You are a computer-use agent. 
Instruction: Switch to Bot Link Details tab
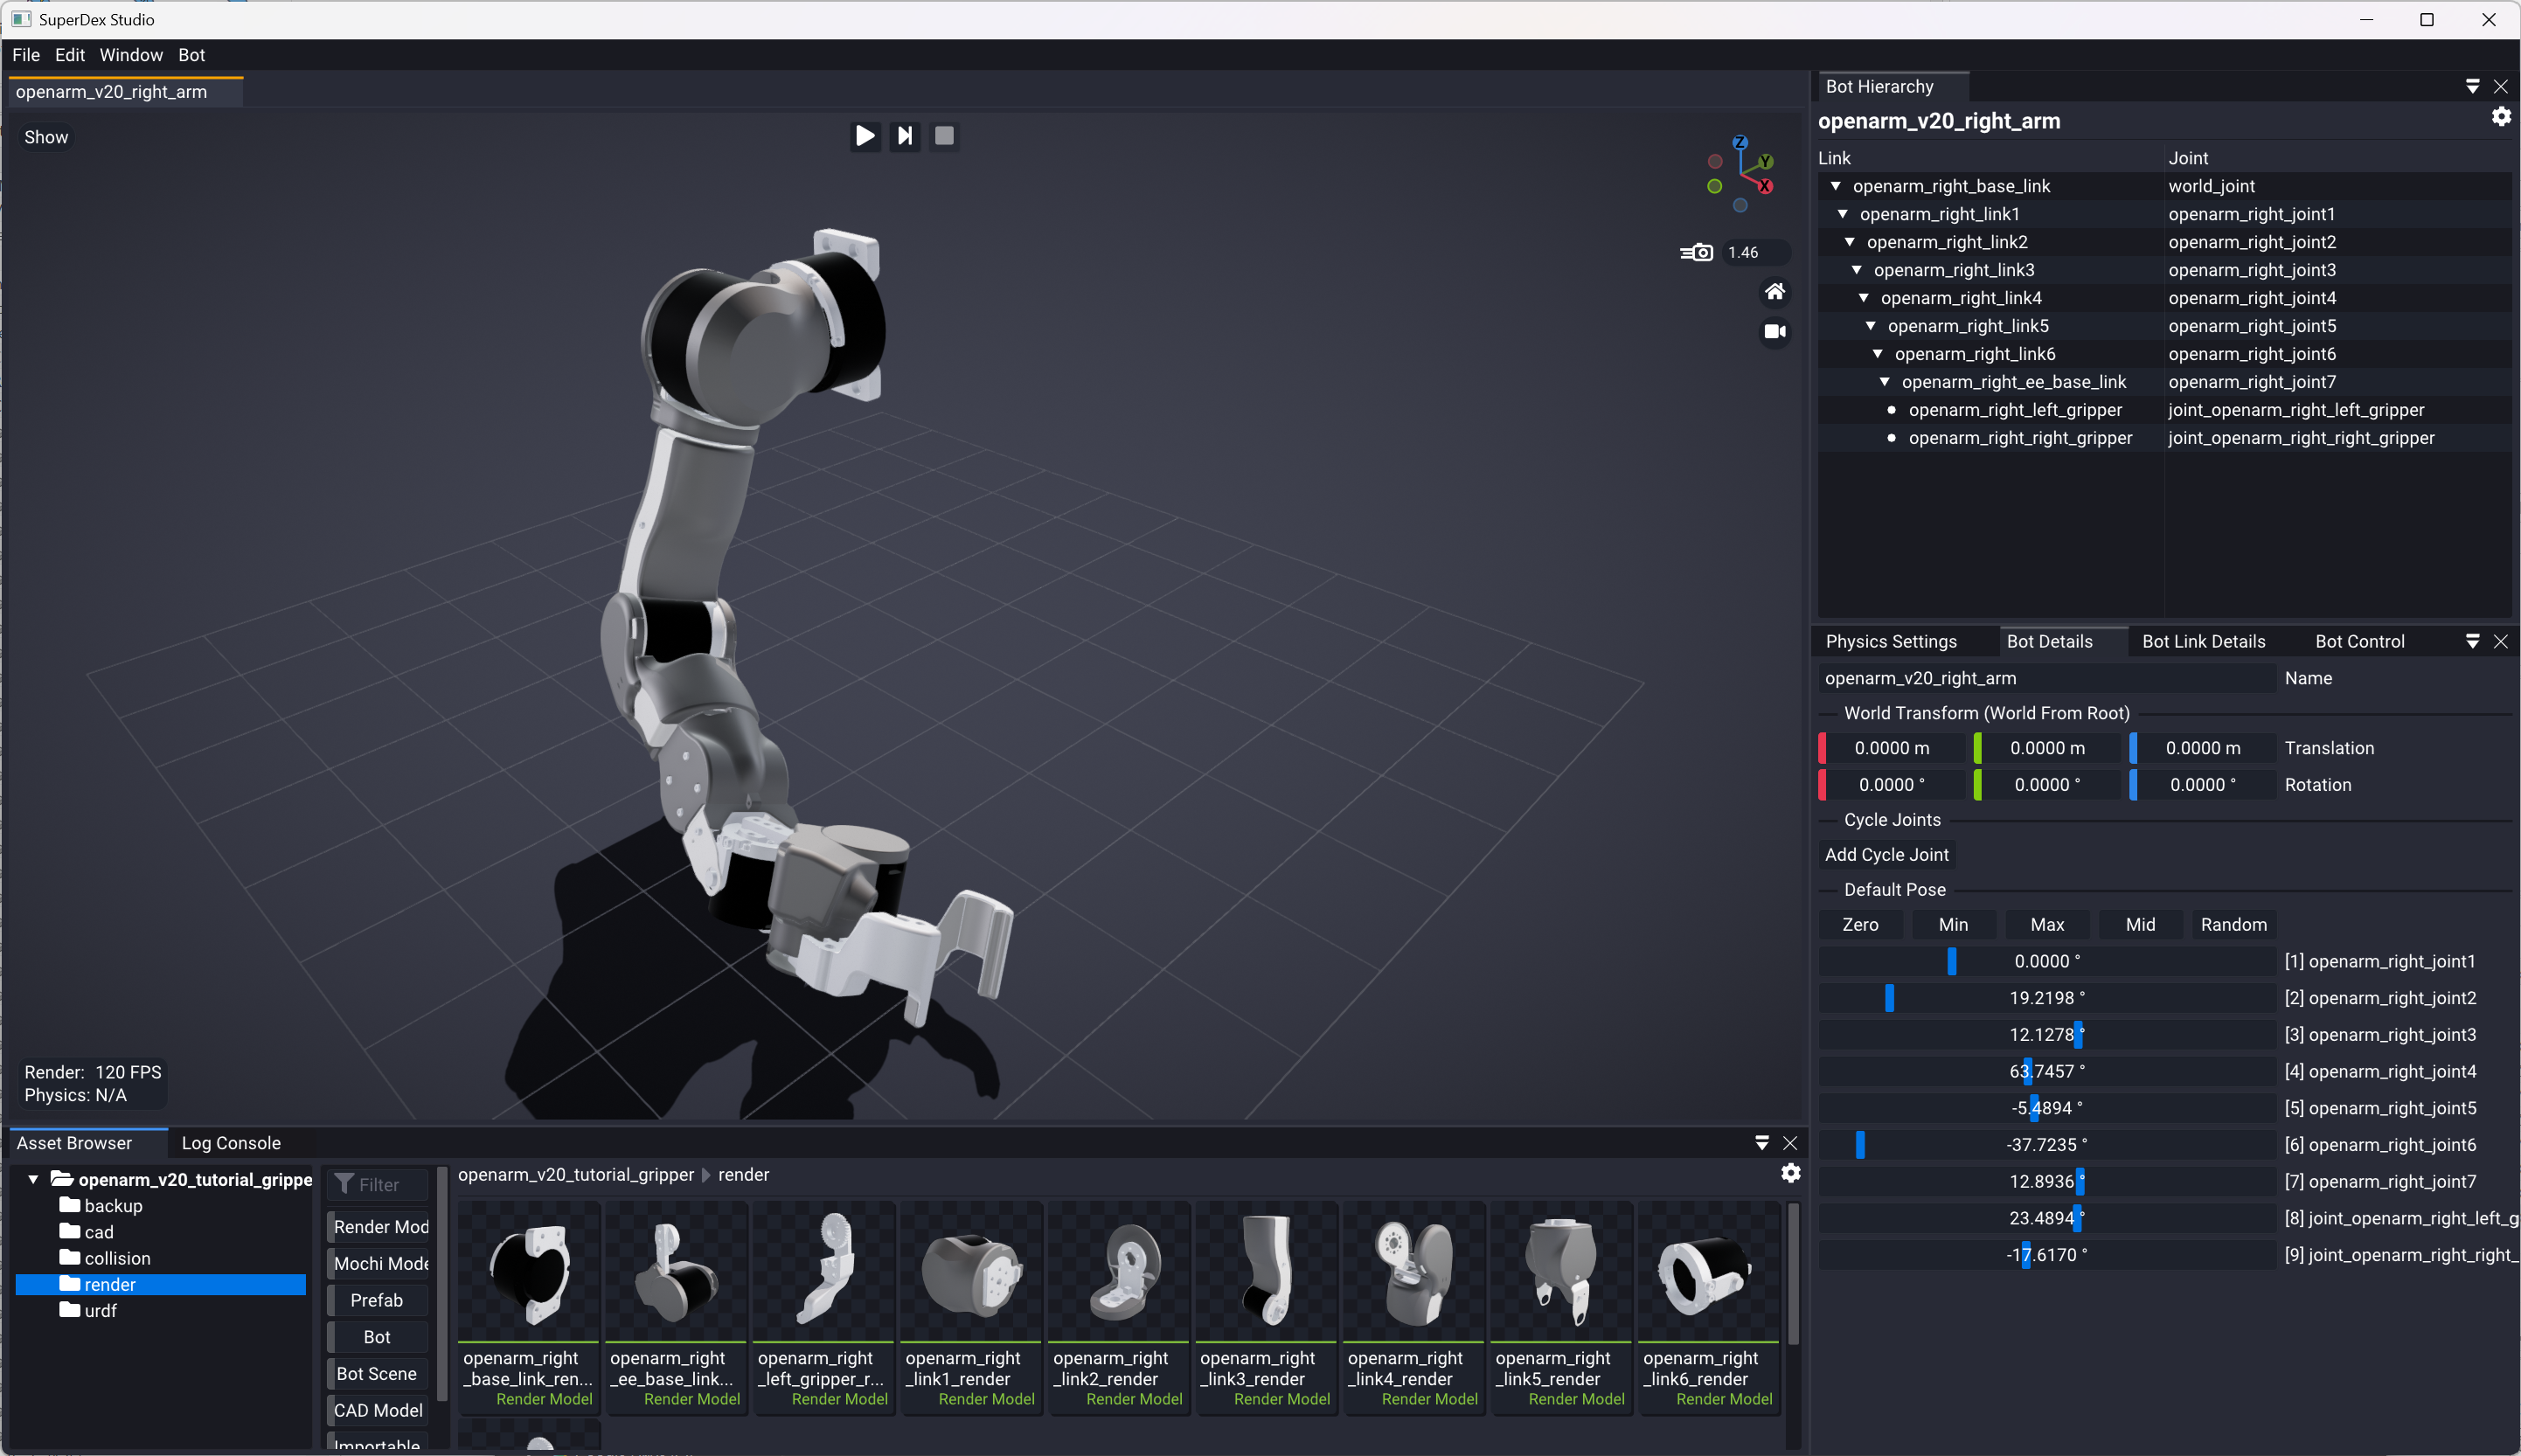(2204, 642)
